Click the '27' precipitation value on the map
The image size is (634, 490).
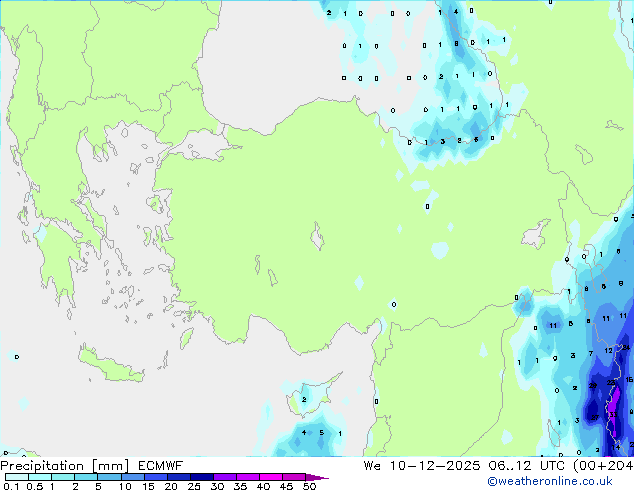[x=595, y=417]
